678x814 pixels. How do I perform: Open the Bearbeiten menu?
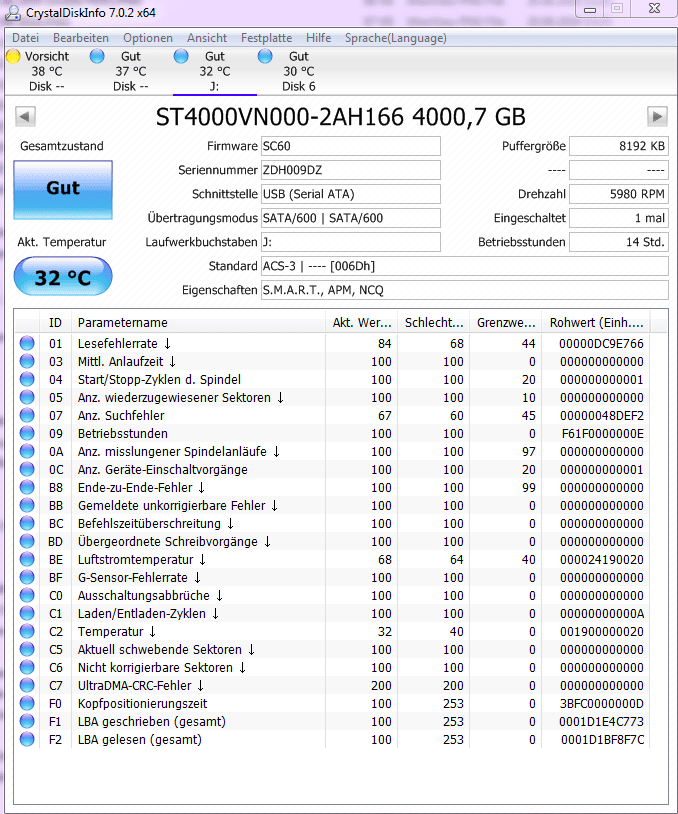[81, 38]
